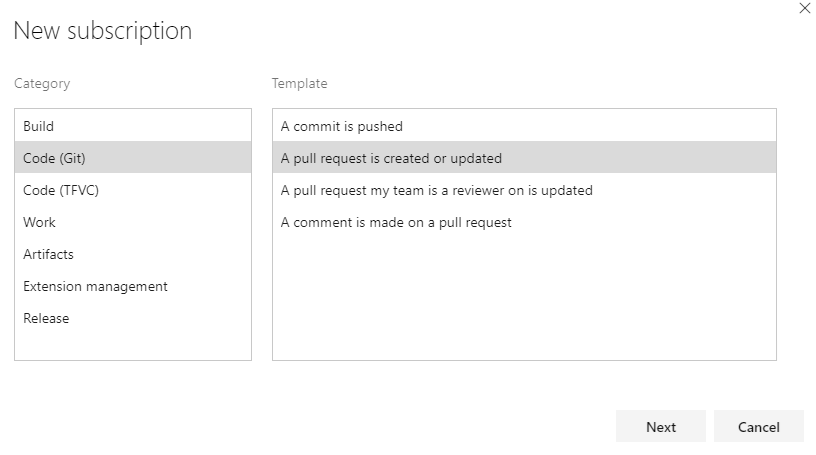Screen dimensions: 816x455
Task: Click blank area inside the Template list
Action: pyautogui.click(x=524, y=300)
